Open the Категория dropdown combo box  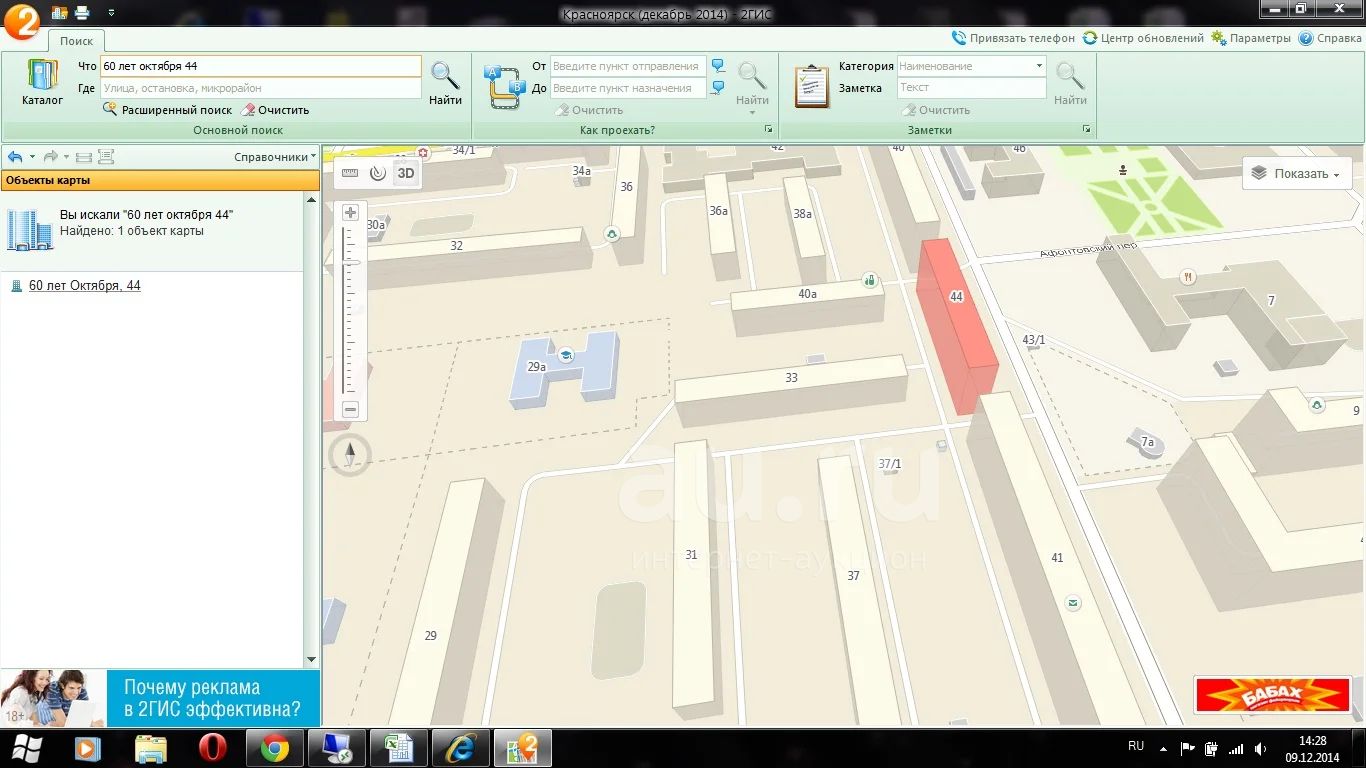(971, 66)
